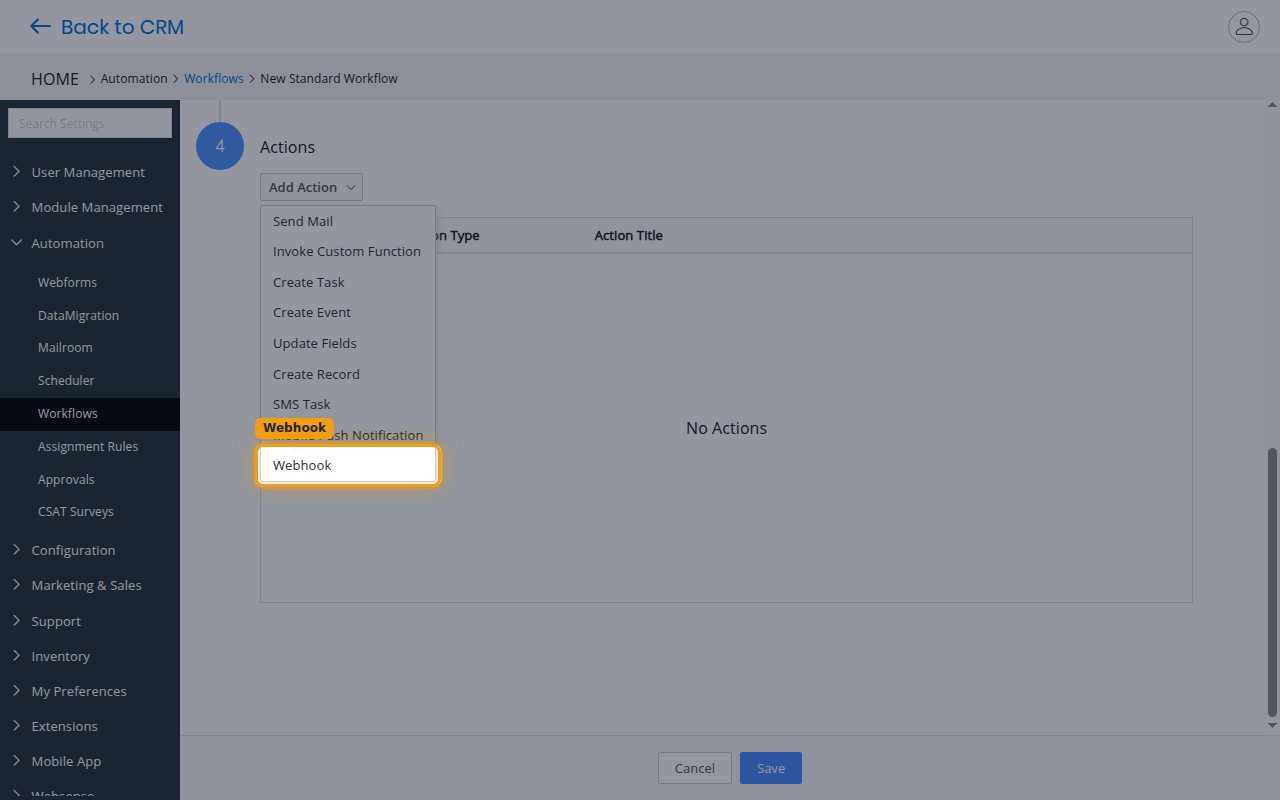The height and width of the screenshot is (800, 1280).
Task: Choose Send Mail from action menu
Action: tap(348, 221)
